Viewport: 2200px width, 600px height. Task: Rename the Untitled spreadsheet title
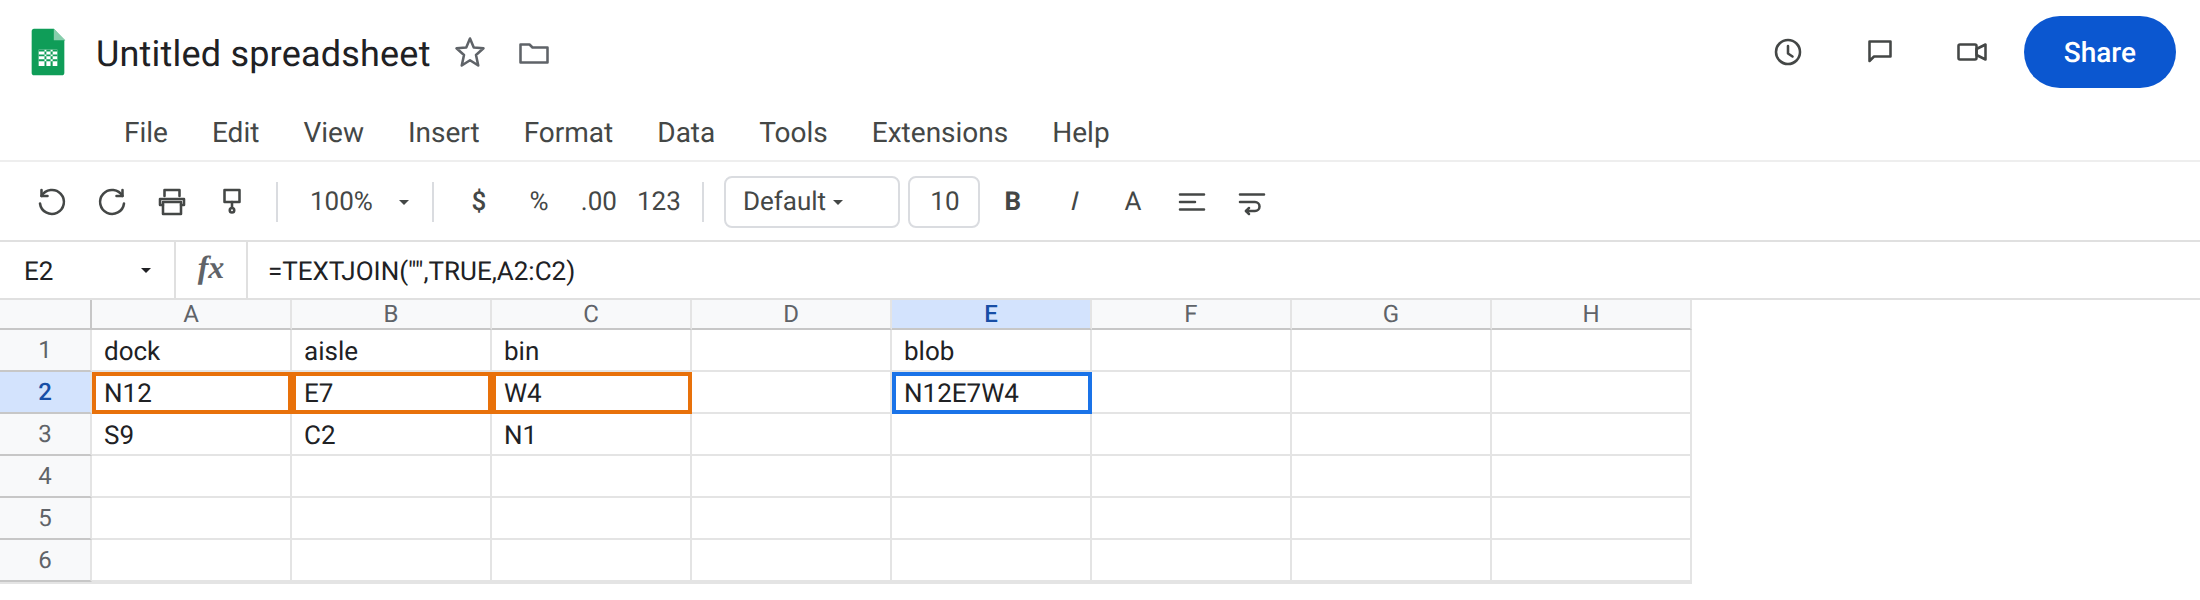click(x=263, y=53)
